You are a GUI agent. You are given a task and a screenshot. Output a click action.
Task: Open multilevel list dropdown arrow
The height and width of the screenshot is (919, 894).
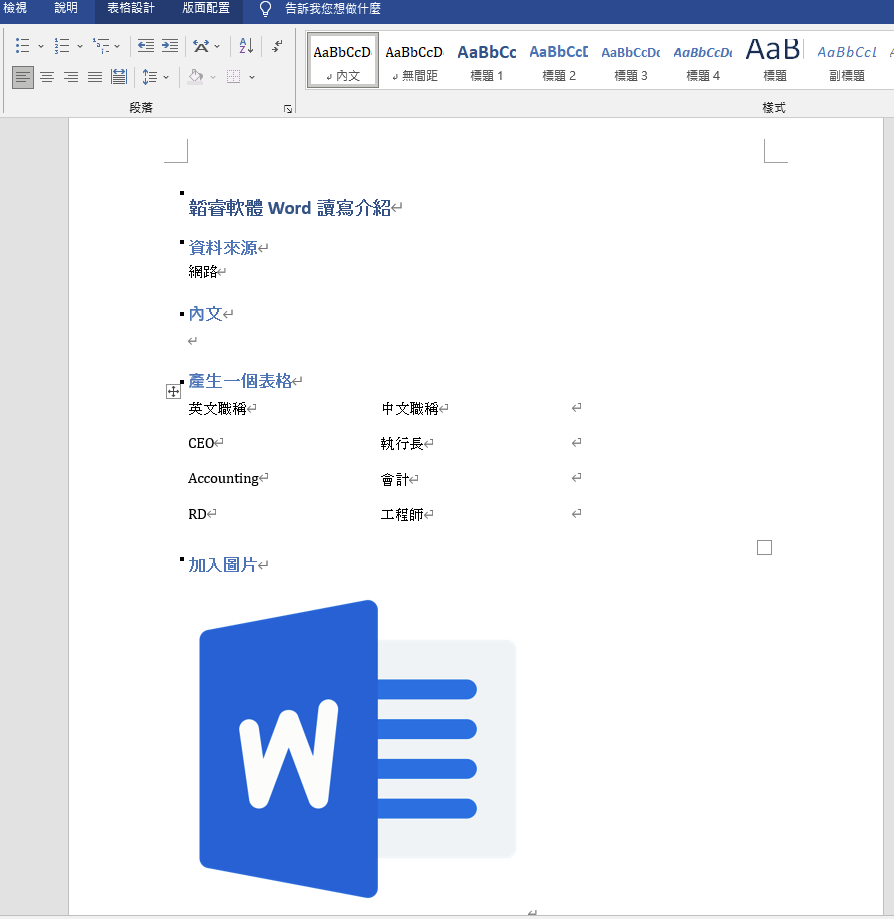117,46
